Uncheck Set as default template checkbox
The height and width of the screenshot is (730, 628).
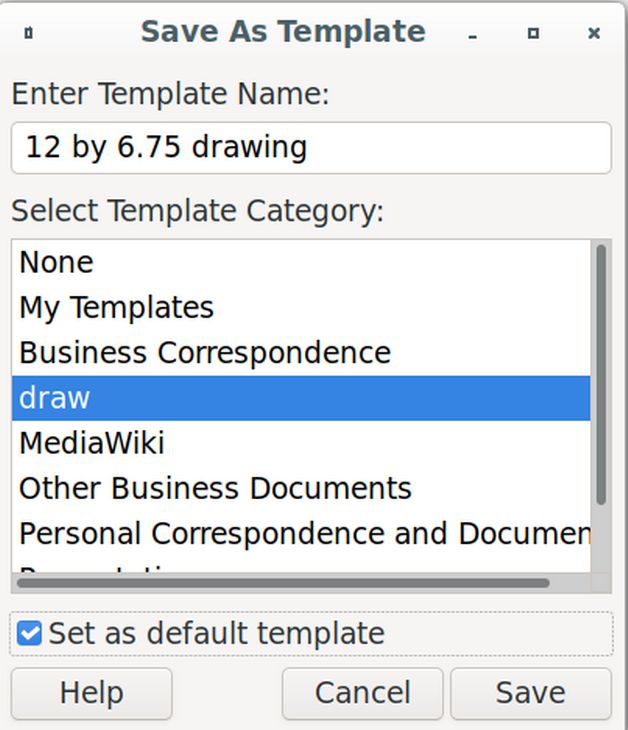(29, 634)
